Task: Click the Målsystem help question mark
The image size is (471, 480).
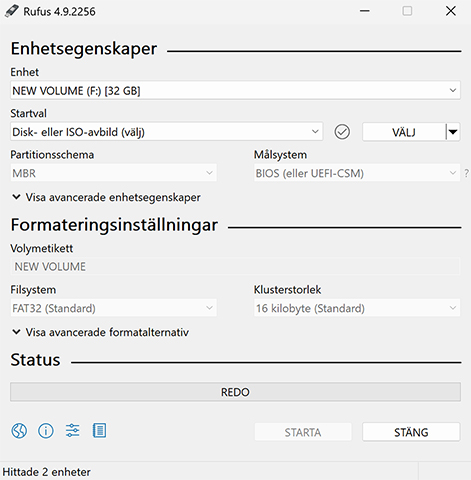Action: (x=466, y=173)
